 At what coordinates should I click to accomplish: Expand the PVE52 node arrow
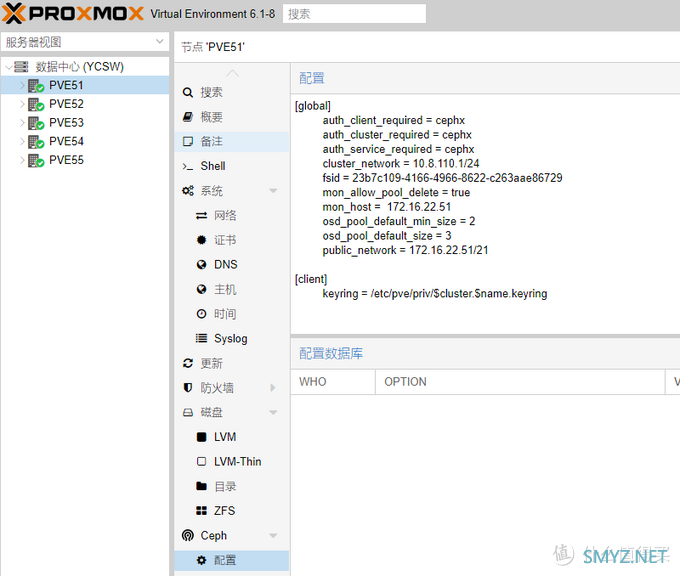click(22, 104)
